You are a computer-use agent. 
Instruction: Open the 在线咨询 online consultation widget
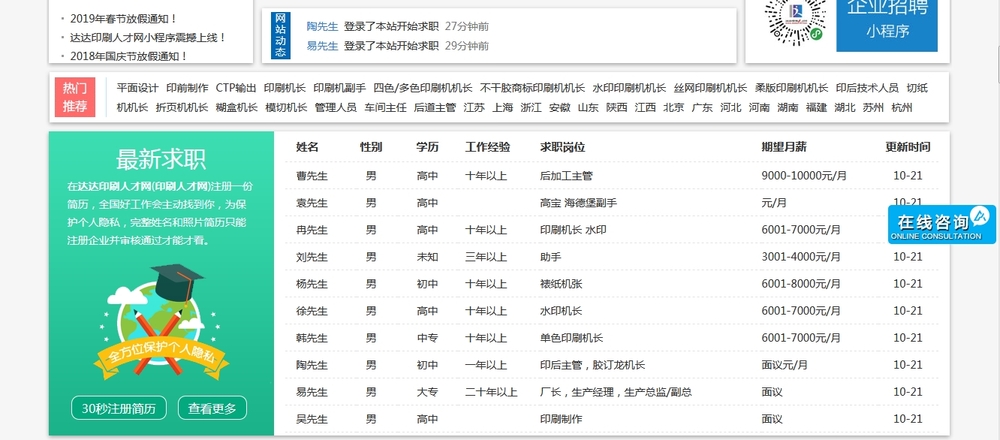(941, 224)
